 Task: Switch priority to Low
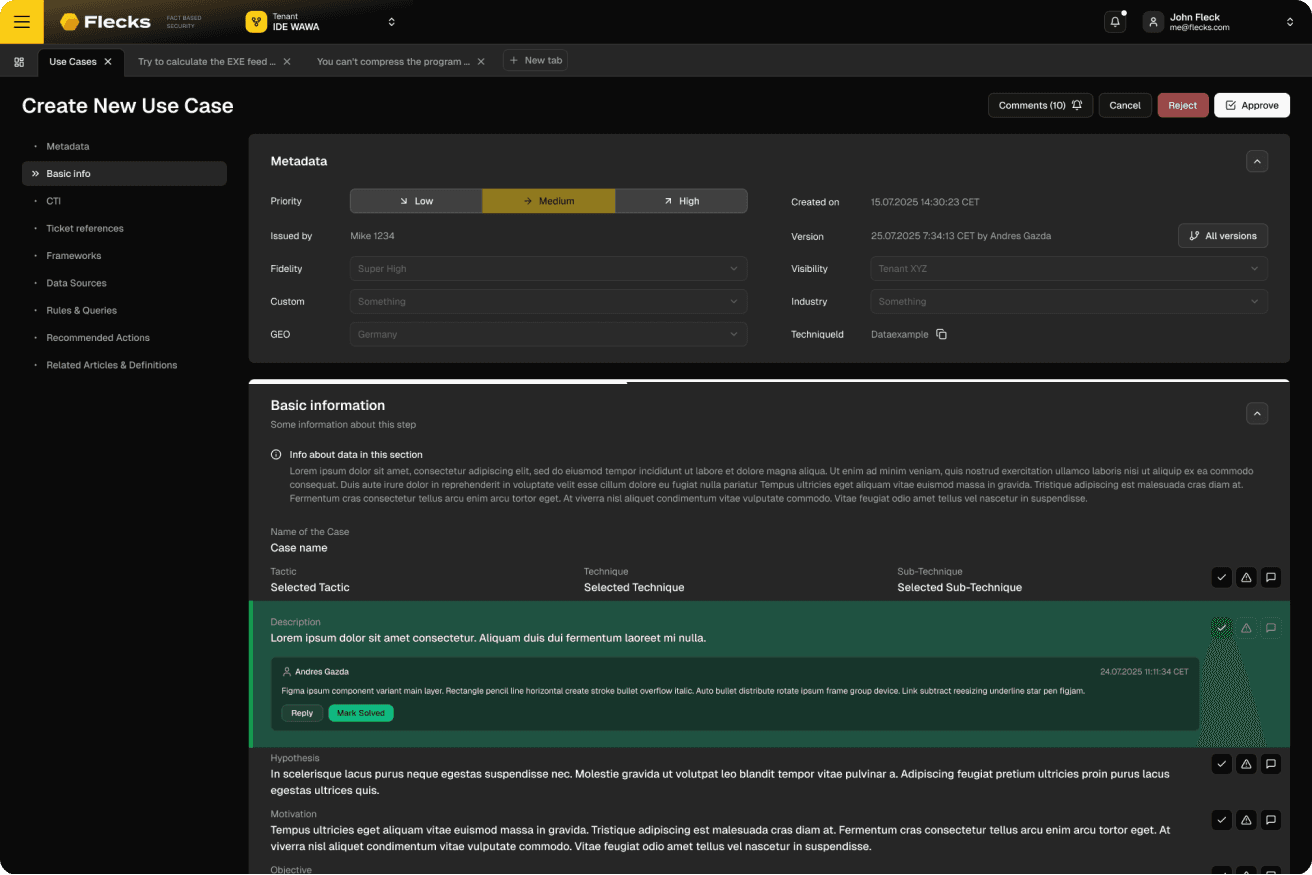pos(415,200)
